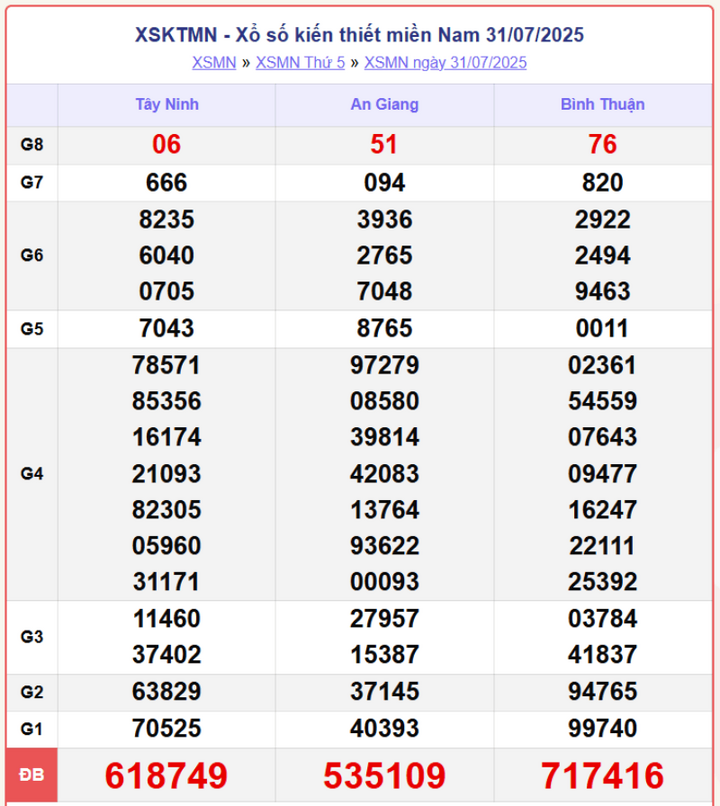
Task: Click G1 number 40393
Action: [384, 729]
